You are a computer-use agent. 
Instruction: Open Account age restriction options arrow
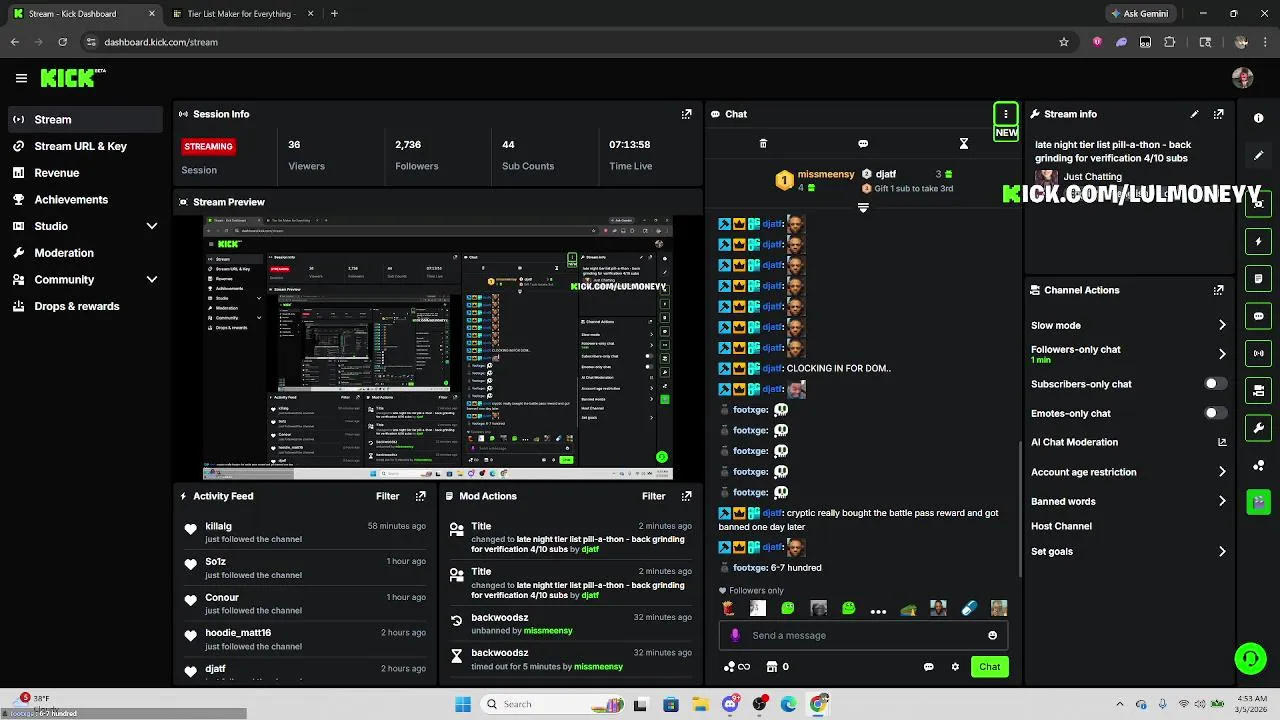1222,472
